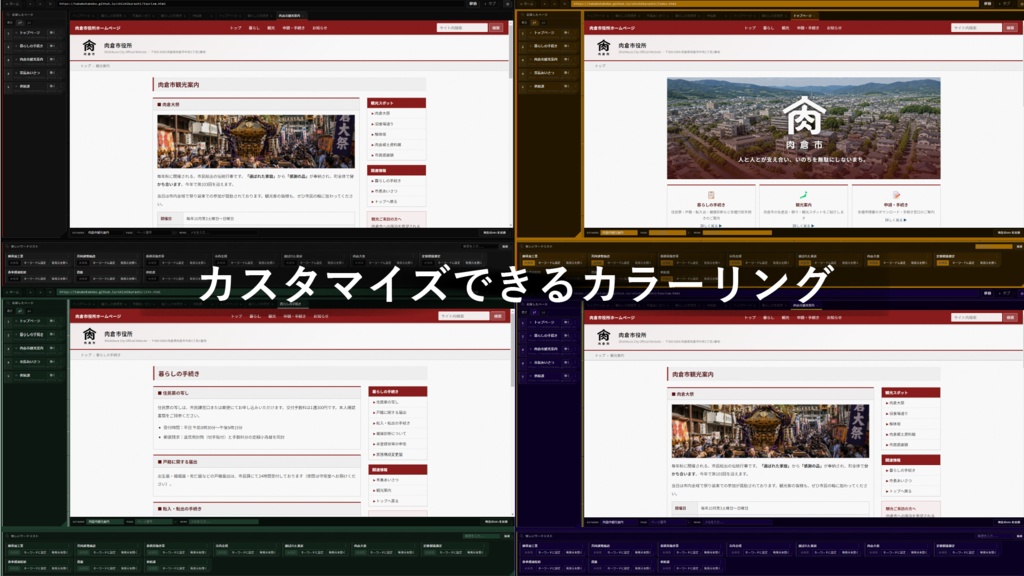The width and height of the screenshot is (1024, 576).
Task: Click the red 検索 button in the orange window
Action: [x=1010, y=28]
